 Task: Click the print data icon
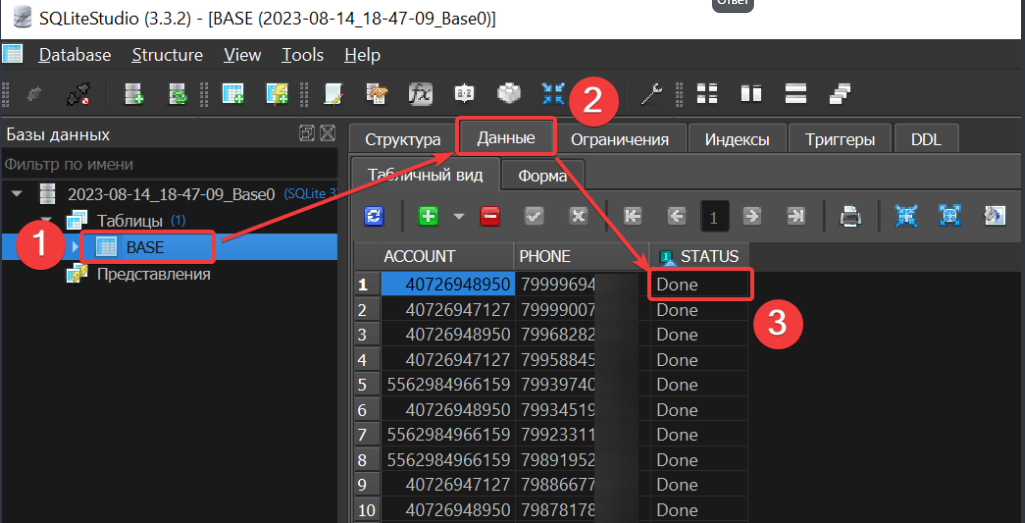click(x=850, y=215)
